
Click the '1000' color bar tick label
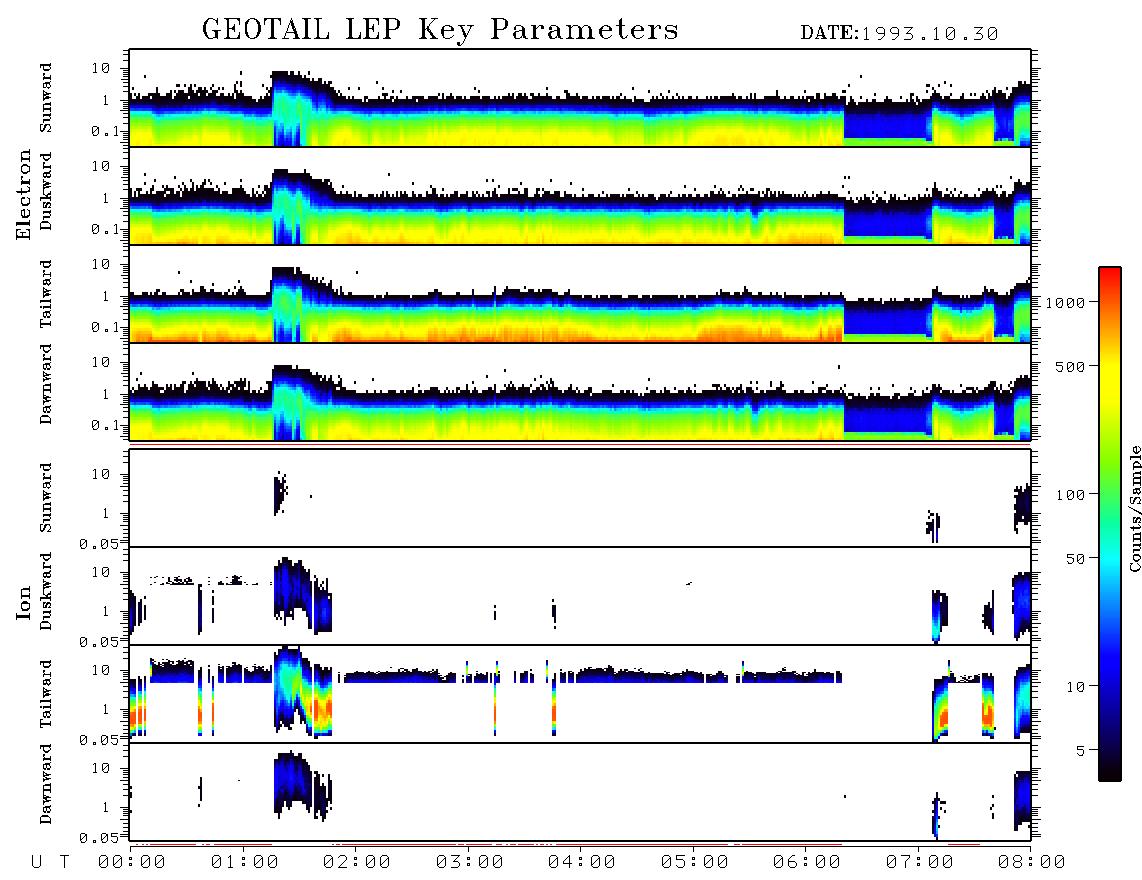pyautogui.click(x=1065, y=303)
